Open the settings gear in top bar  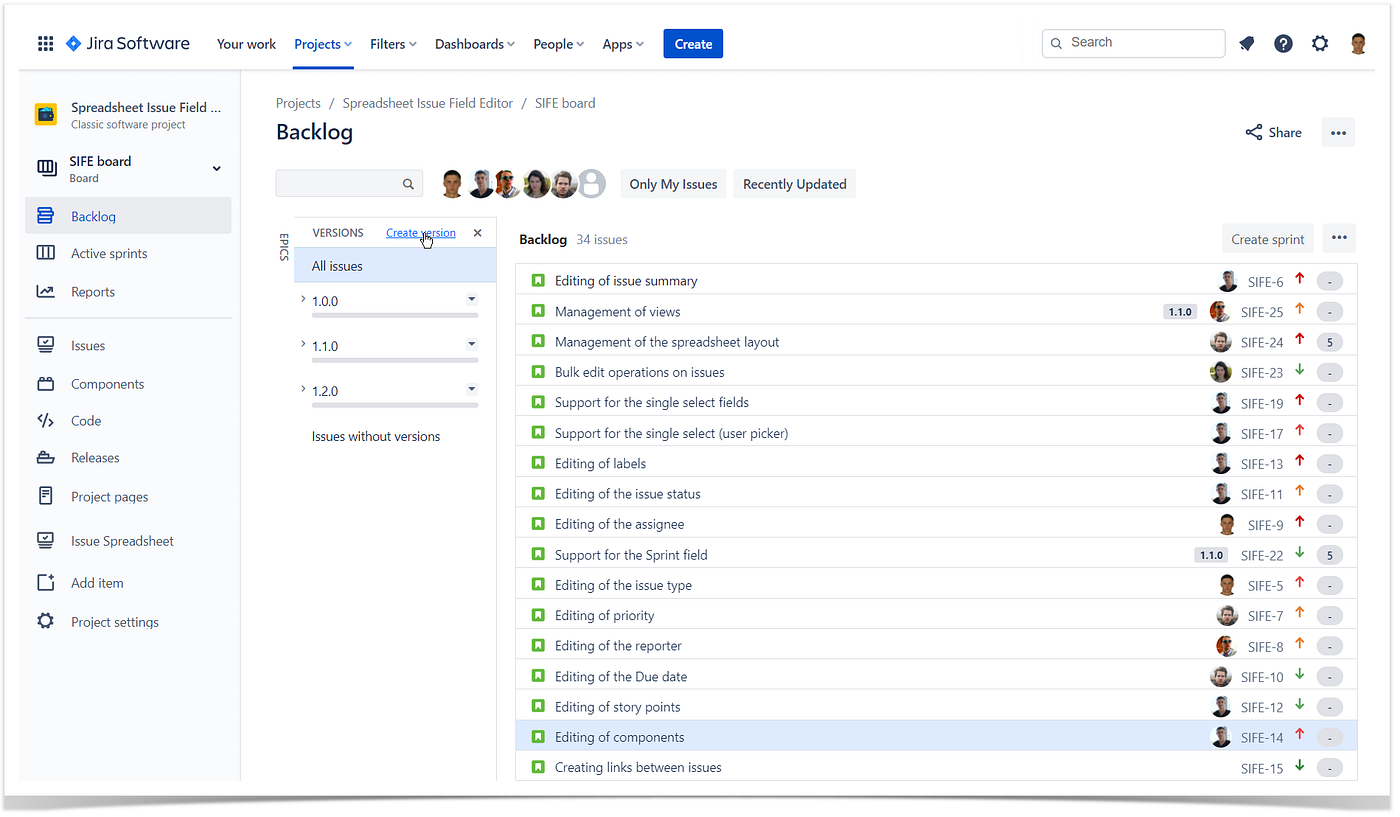1320,44
